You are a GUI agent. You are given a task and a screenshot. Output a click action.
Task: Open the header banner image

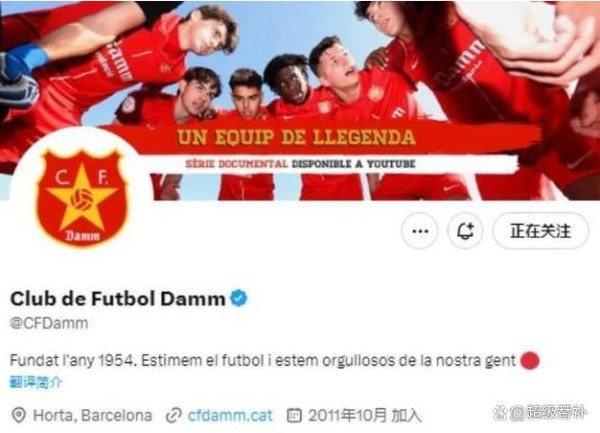300,100
